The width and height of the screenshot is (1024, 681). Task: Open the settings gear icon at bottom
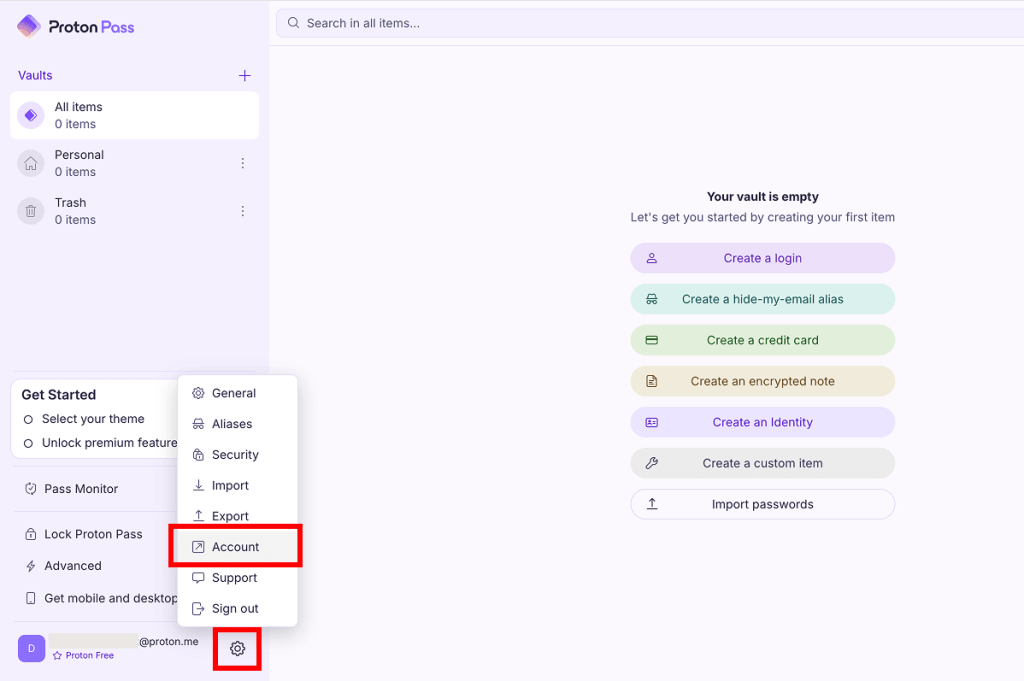pos(237,648)
